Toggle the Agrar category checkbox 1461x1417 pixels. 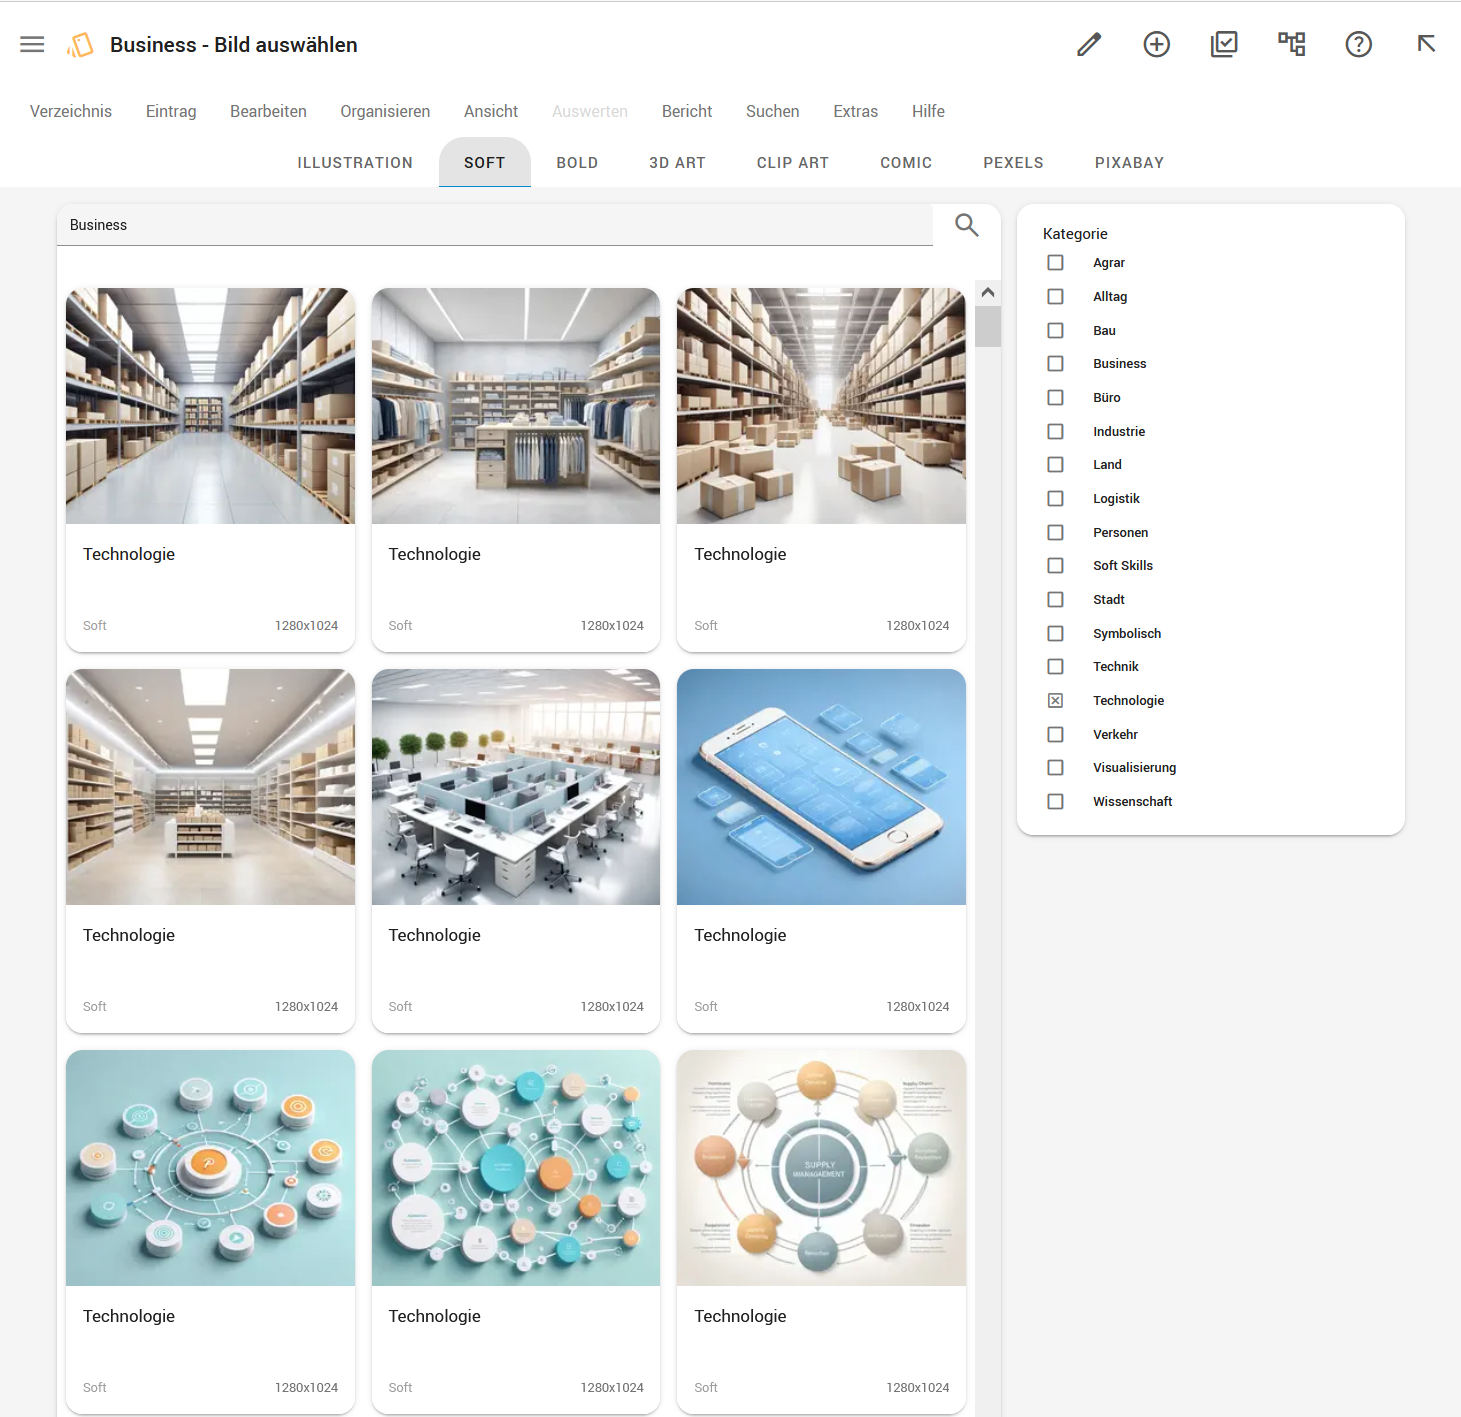pos(1055,263)
